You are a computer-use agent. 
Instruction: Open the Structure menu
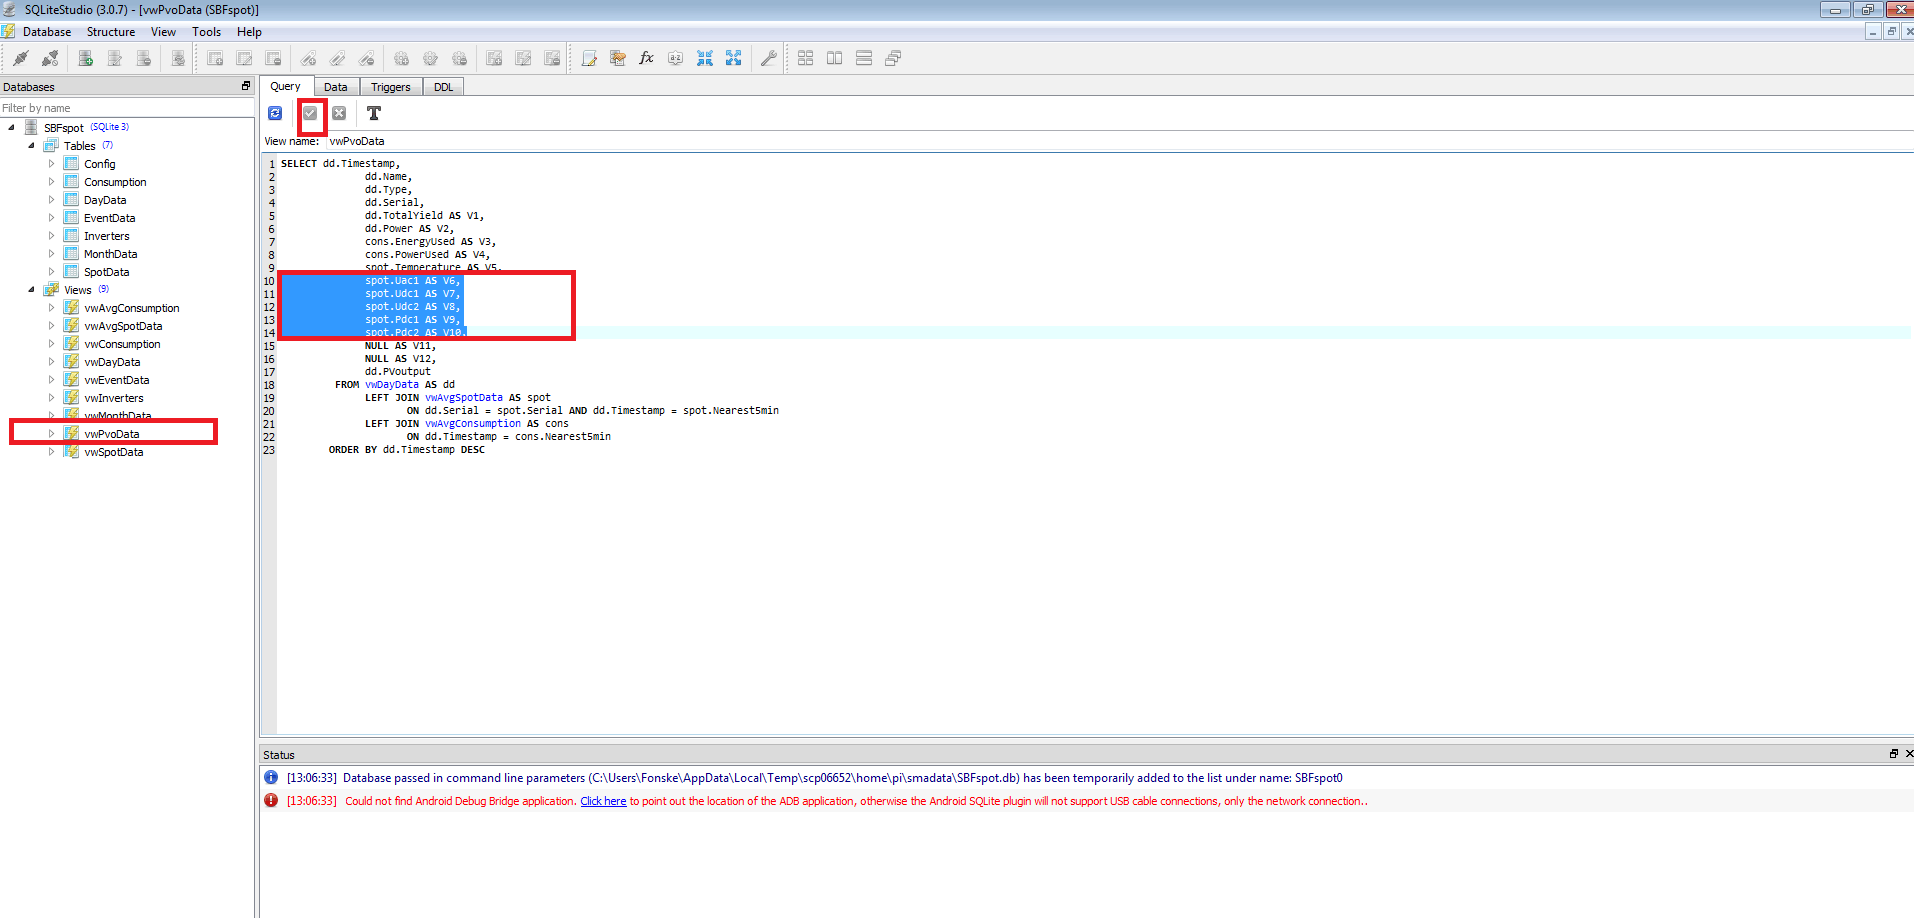click(x=111, y=32)
